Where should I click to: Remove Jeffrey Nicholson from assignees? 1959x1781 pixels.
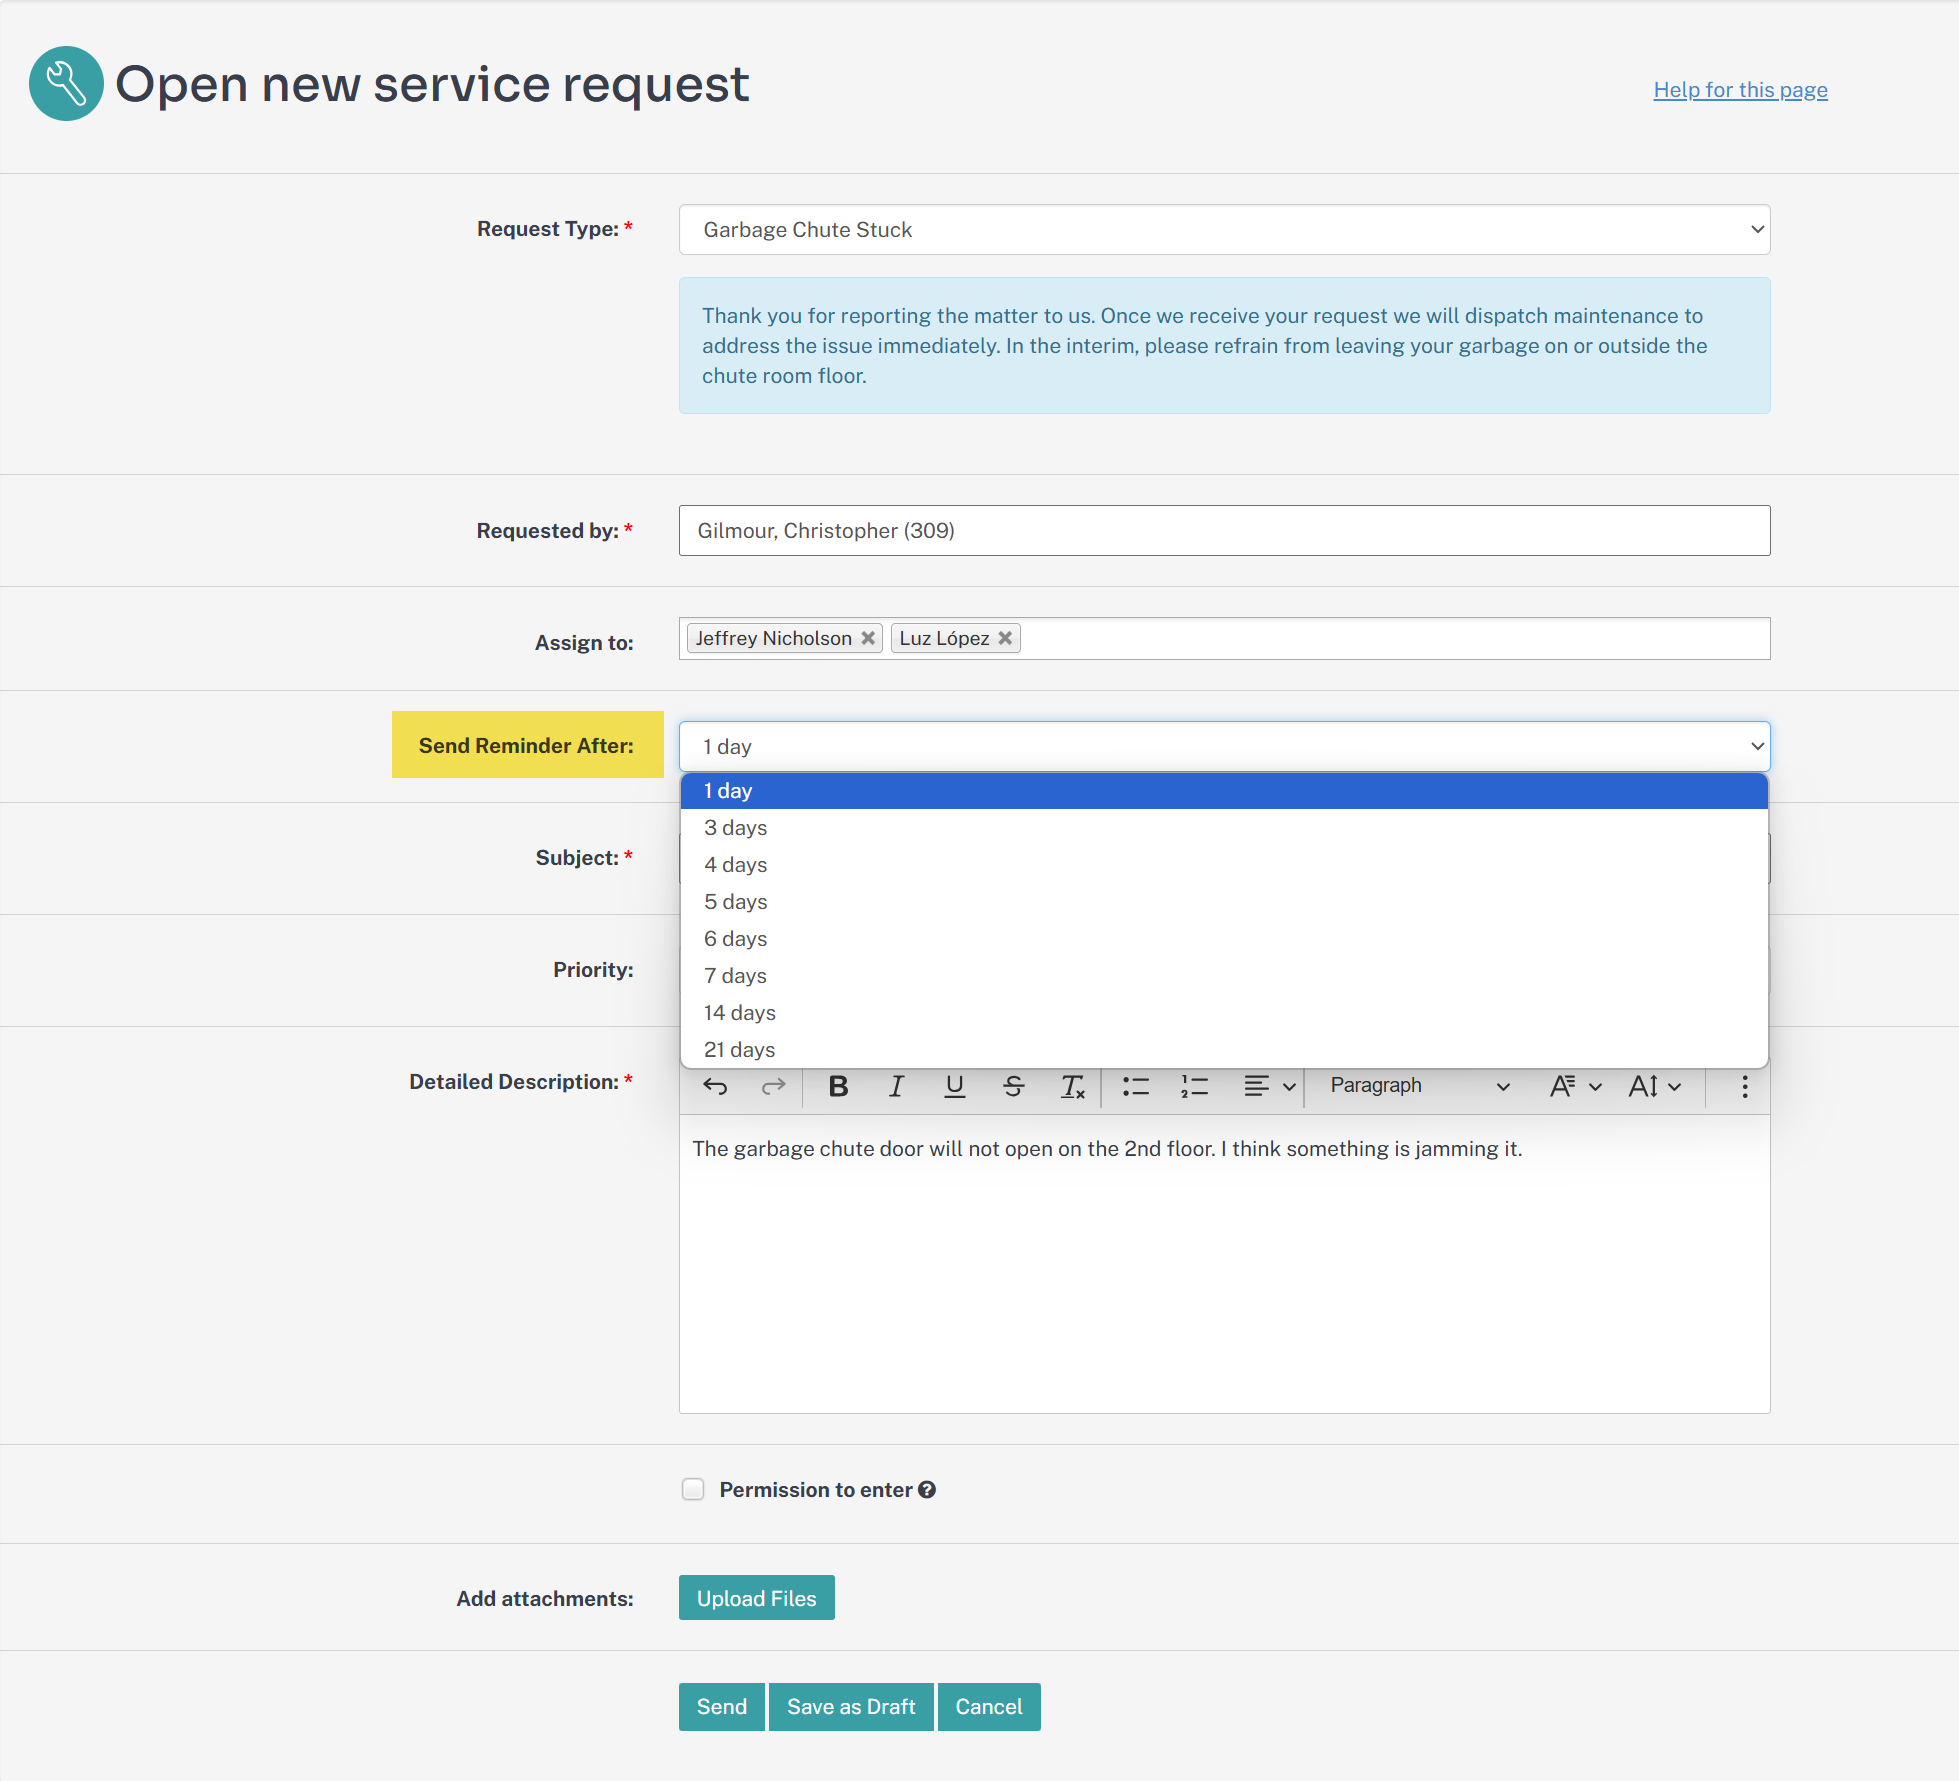point(868,638)
